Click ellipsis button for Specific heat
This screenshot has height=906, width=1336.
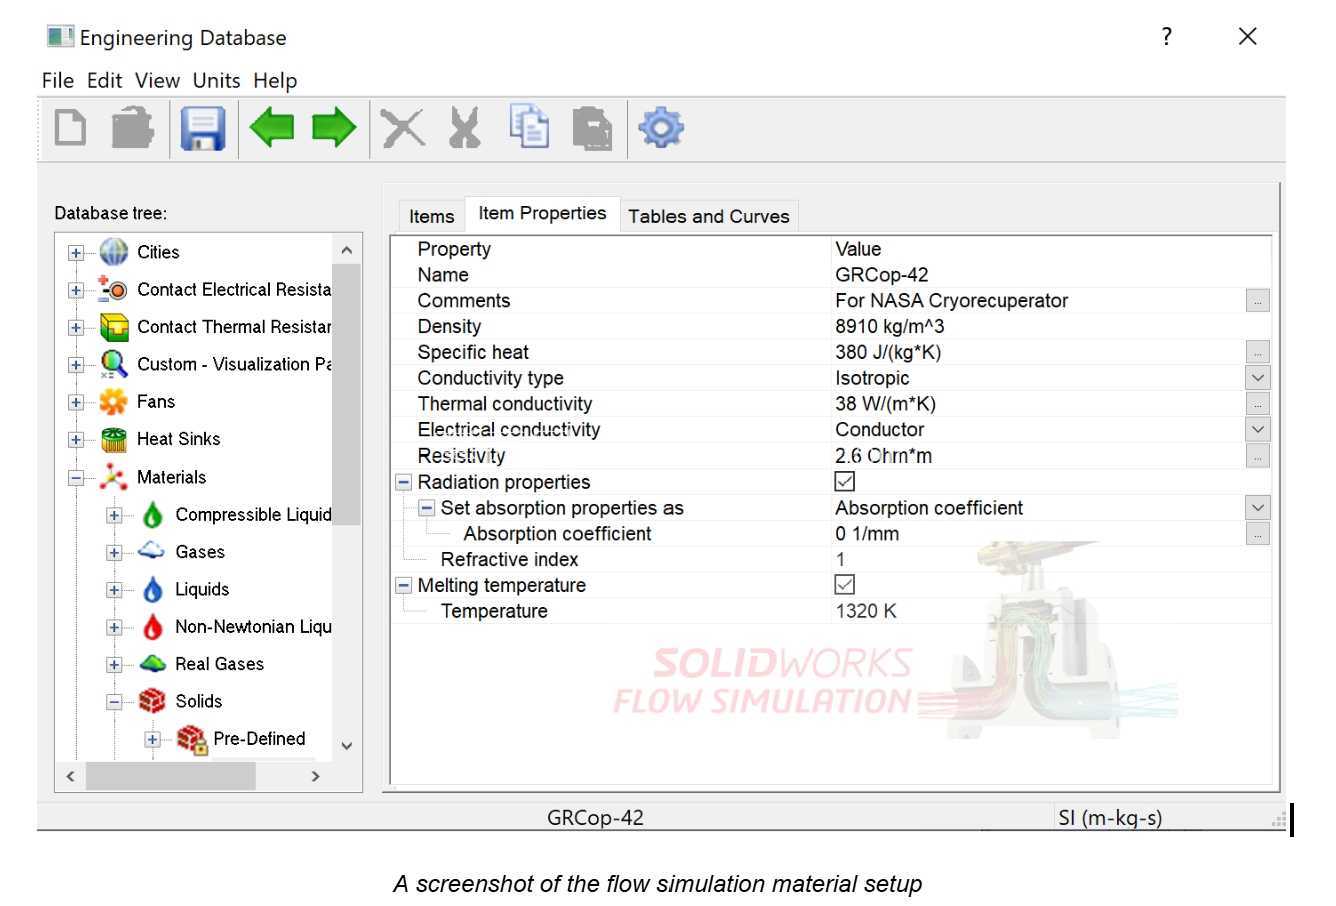point(1258,352)
